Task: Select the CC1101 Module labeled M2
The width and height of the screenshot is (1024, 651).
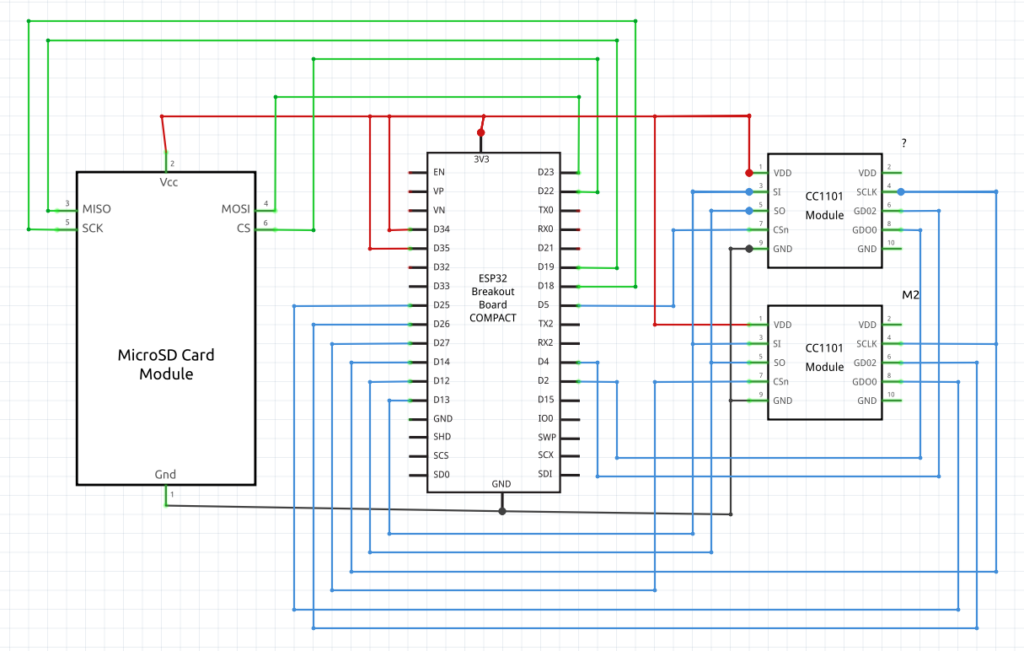Action: (x=825, y=362)
